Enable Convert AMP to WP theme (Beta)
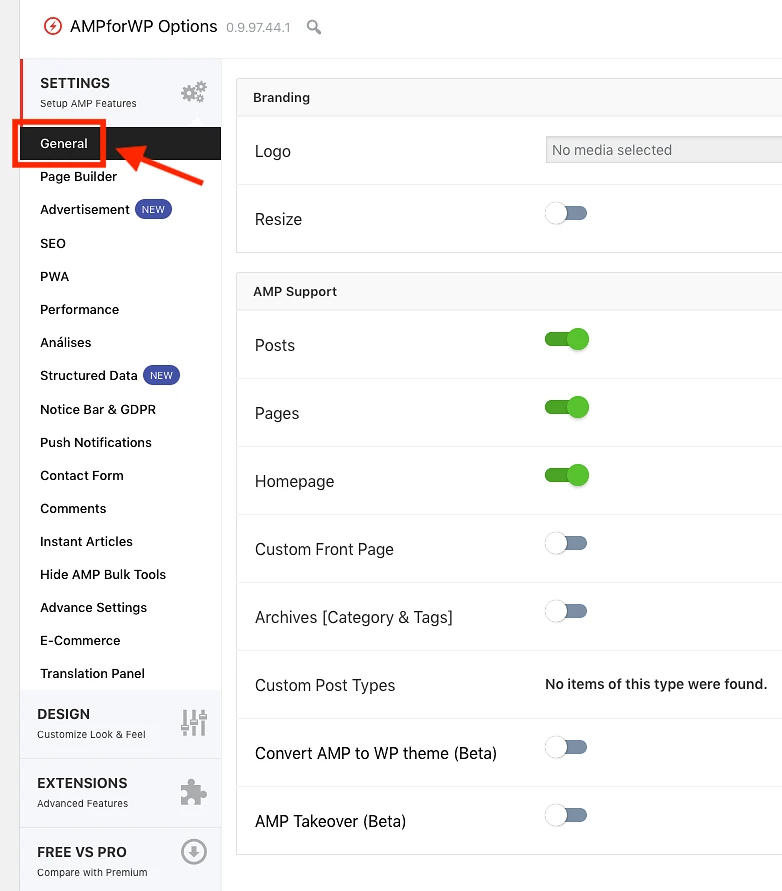 566,747
